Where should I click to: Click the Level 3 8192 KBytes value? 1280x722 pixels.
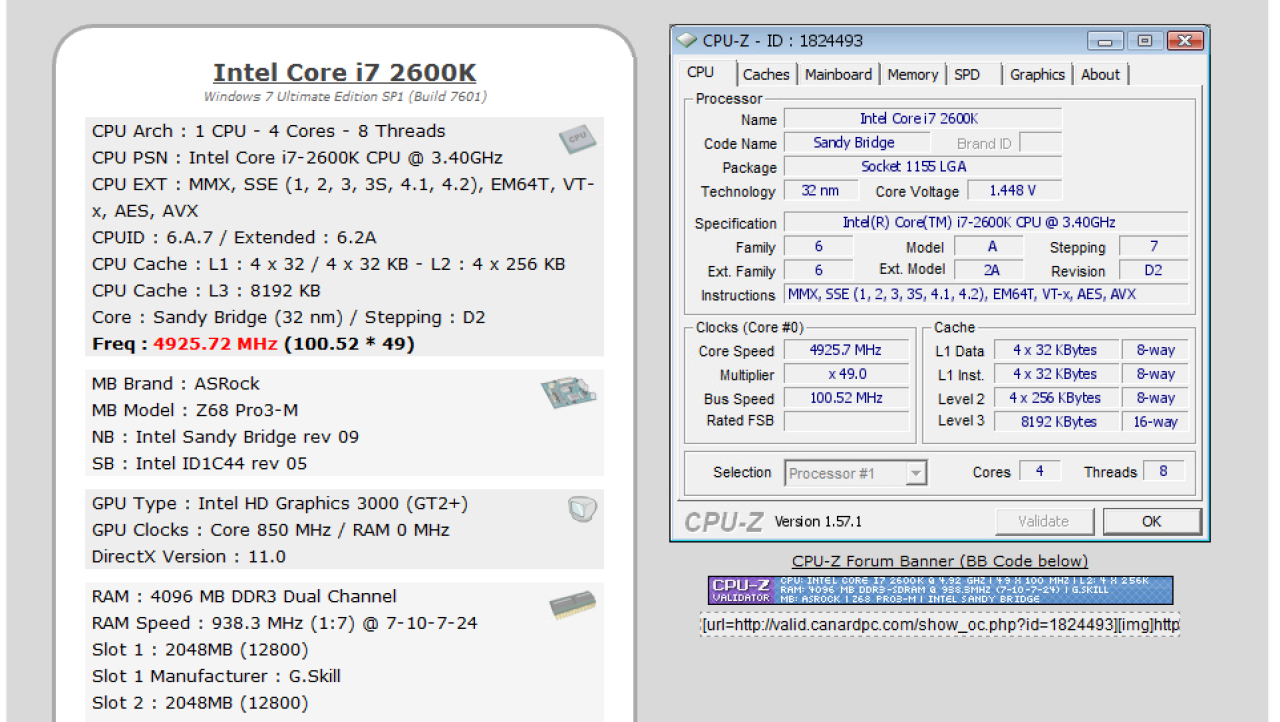point(1054,421)
